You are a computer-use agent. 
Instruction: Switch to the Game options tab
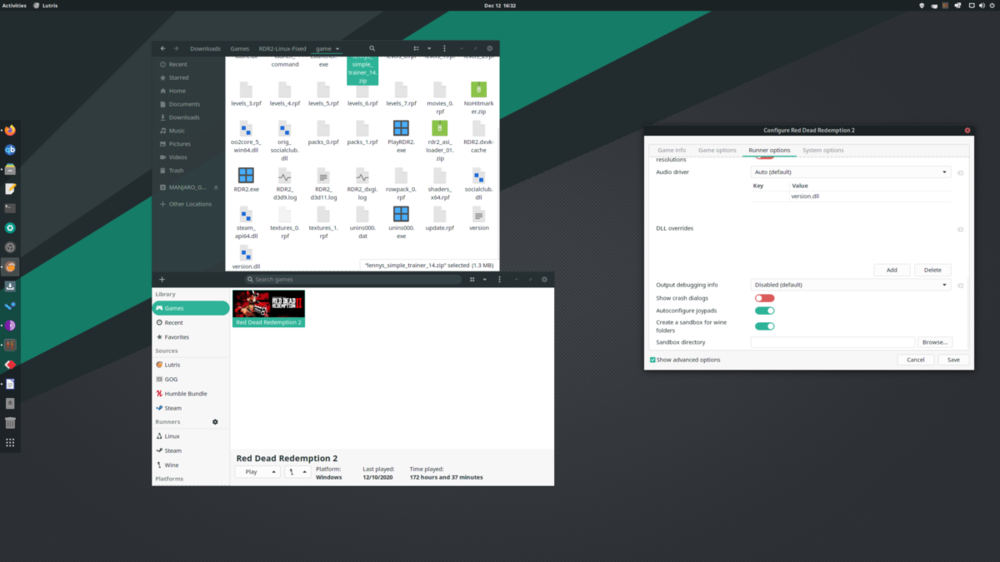click(717, 150)
